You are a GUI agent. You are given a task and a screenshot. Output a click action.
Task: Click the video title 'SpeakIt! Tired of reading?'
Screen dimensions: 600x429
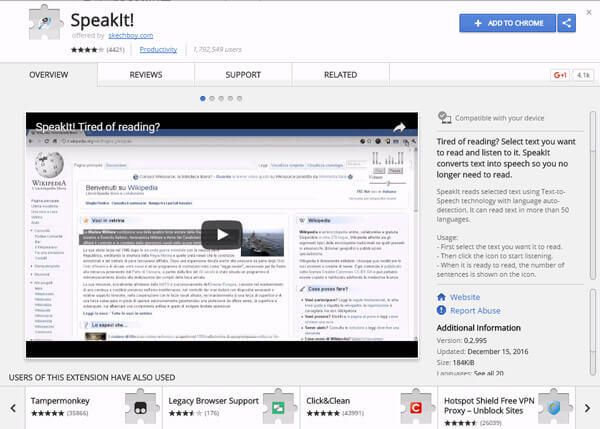pos(98,127)
